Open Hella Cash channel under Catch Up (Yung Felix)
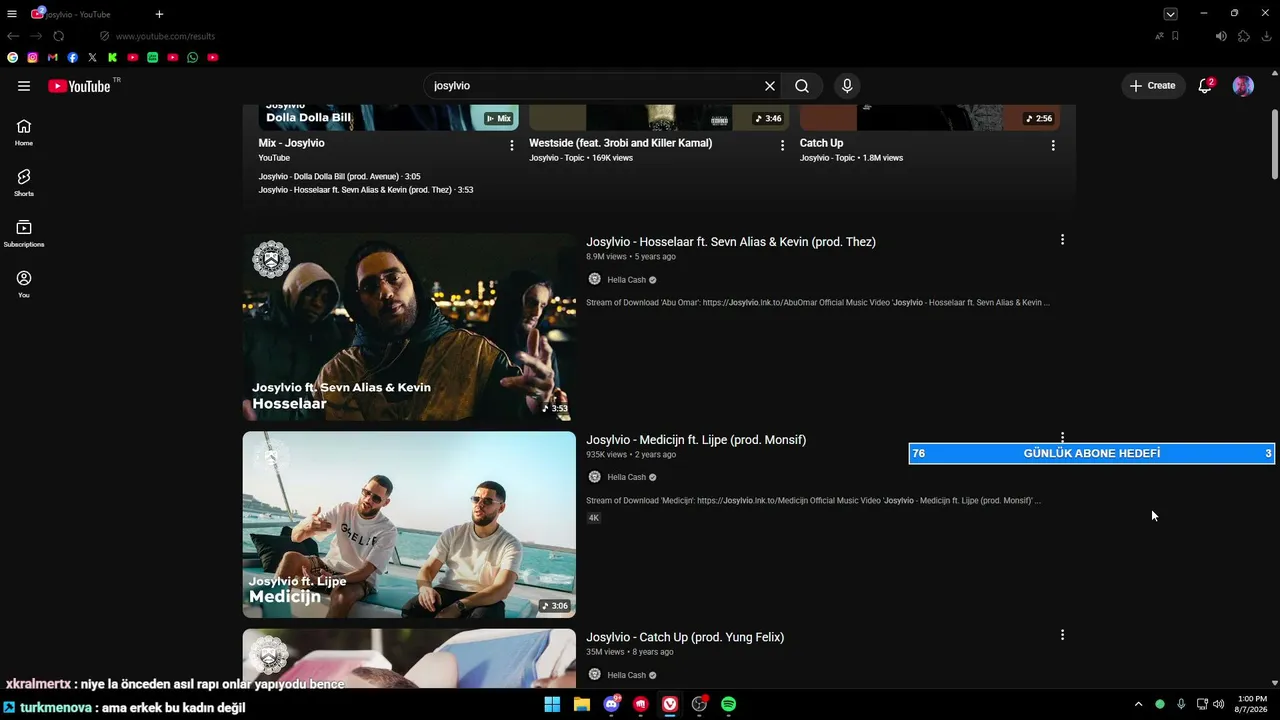The width and height of the screenshot is (1280, 720). click(x=626, y=675)
